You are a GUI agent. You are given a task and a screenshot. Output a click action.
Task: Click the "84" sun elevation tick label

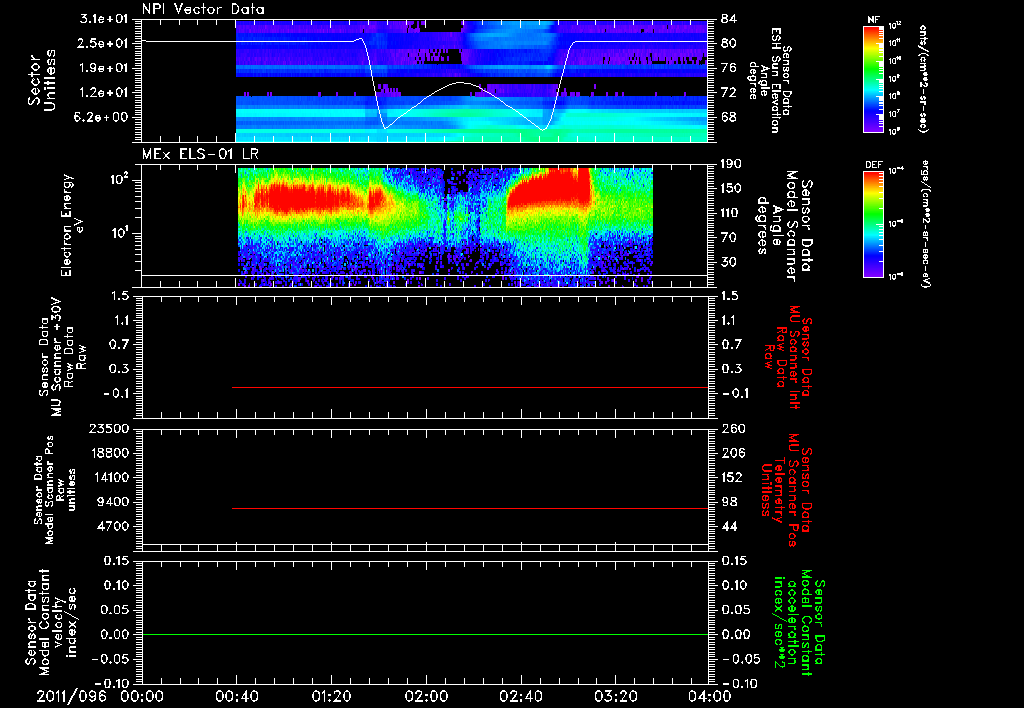click(x=728, y=19)
